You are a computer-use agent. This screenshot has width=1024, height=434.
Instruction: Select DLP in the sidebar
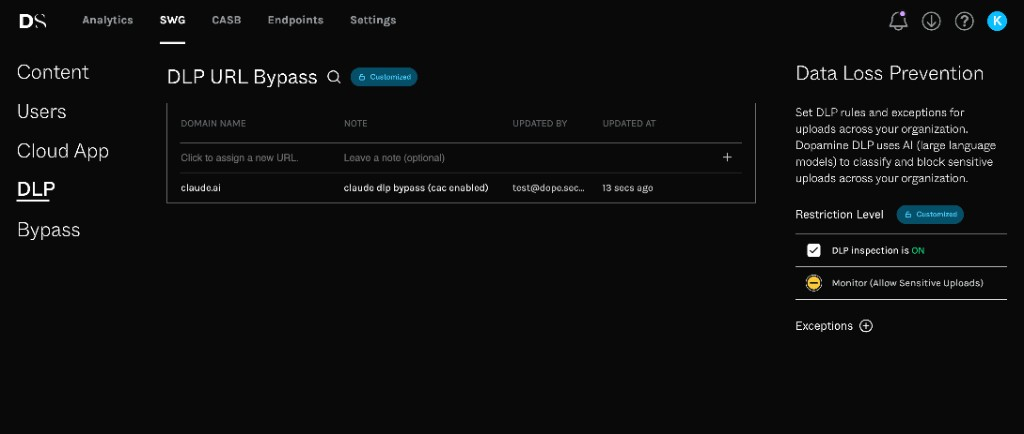(x=36, y=189)
